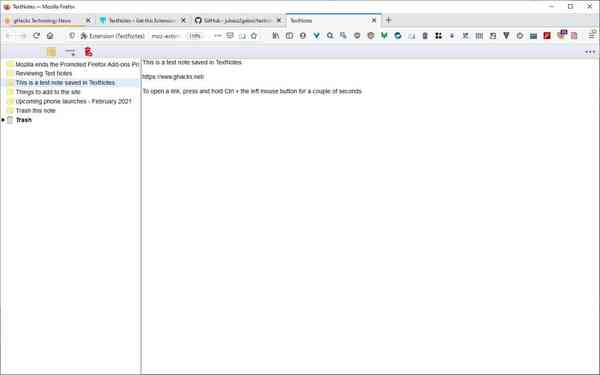Close the TextNotes Get this Extension tab
The width and height of the screenshot is (600, 375).
click(183, 20)
